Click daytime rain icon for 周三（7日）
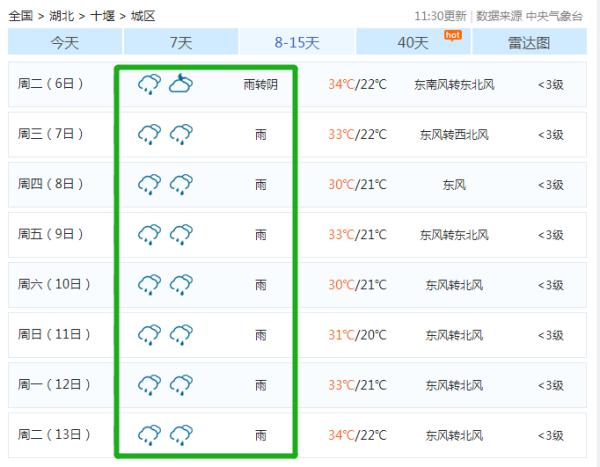Image resolution: width=600 pixels, height=467 pixels. pos(149,134)
